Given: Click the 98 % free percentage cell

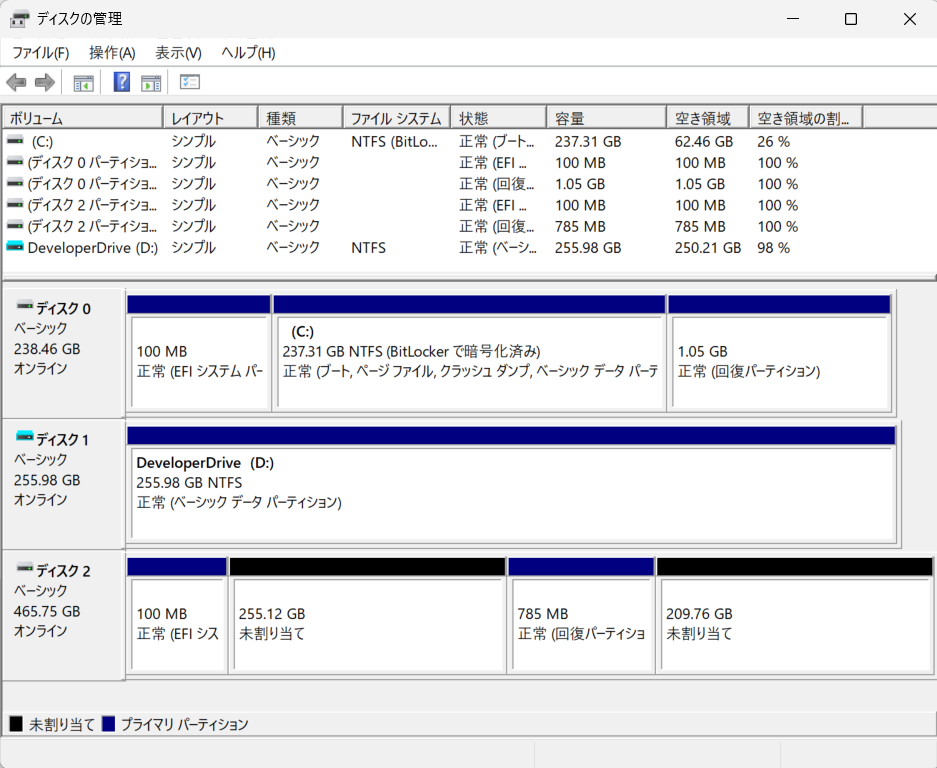Looking at the screenshot, I should (773, 247).
